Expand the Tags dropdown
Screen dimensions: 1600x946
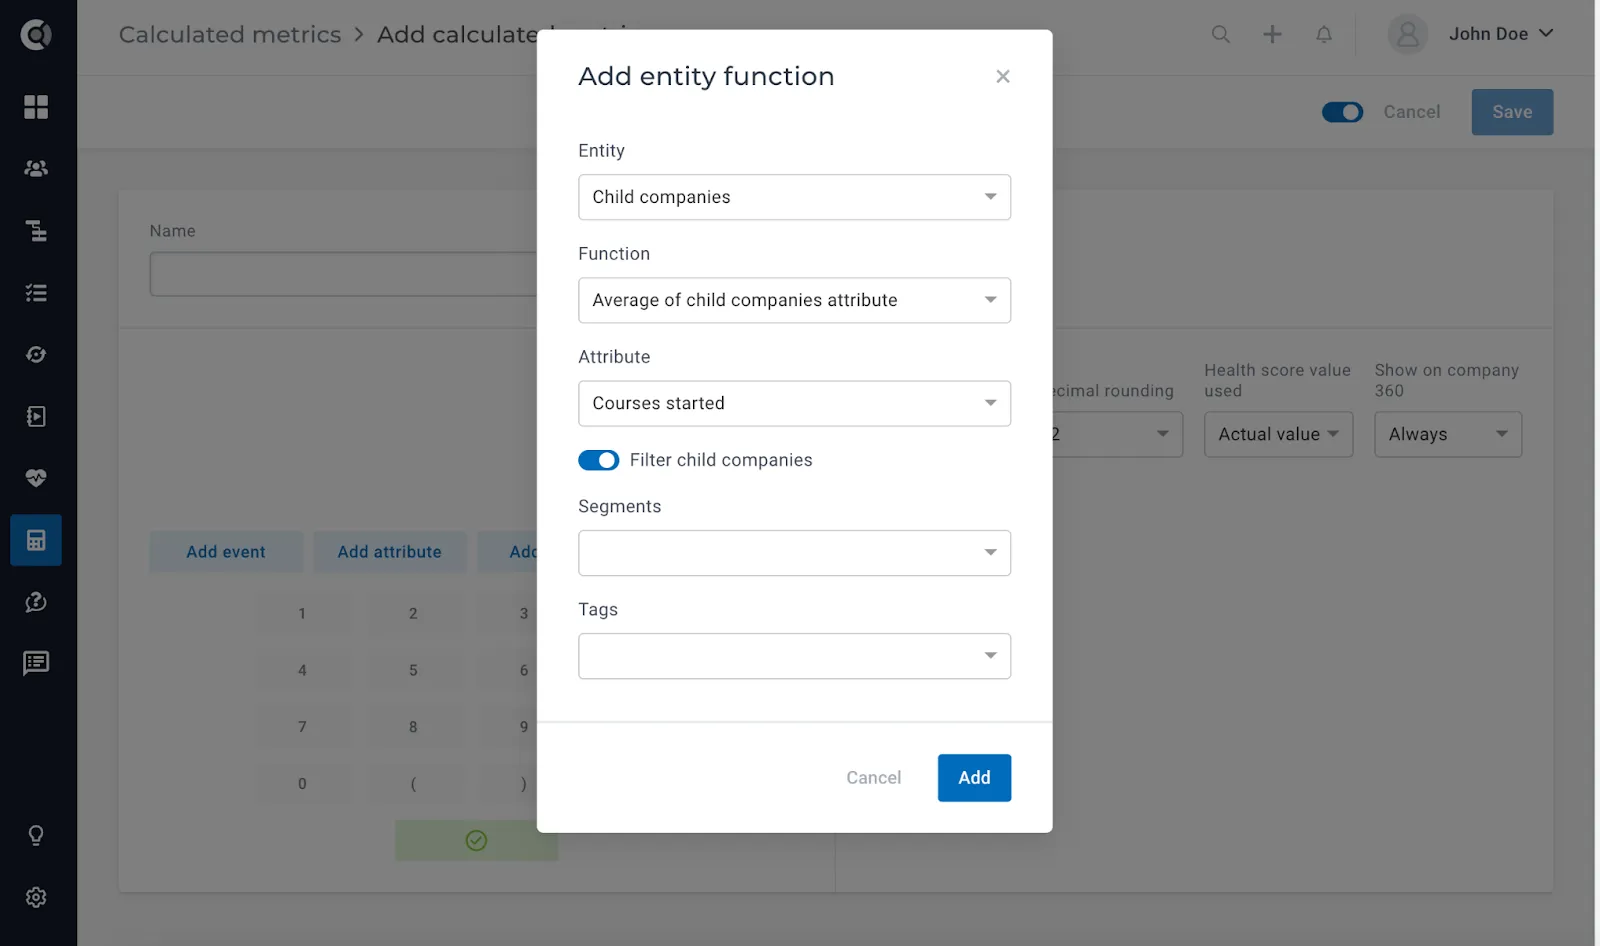pos(794,656)
